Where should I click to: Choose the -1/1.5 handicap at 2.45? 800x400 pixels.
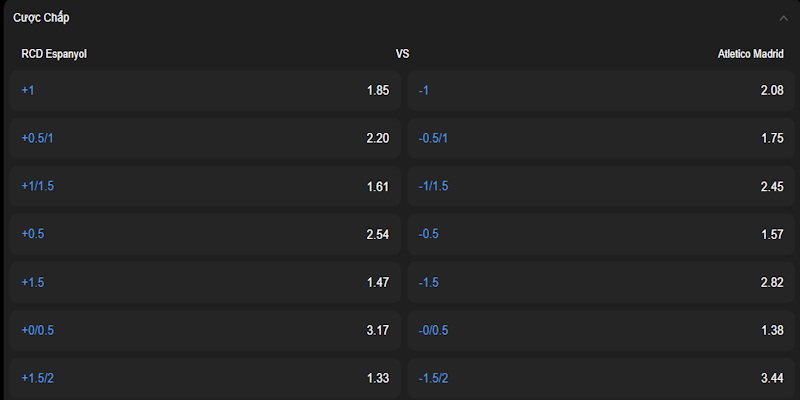(601, 186)
